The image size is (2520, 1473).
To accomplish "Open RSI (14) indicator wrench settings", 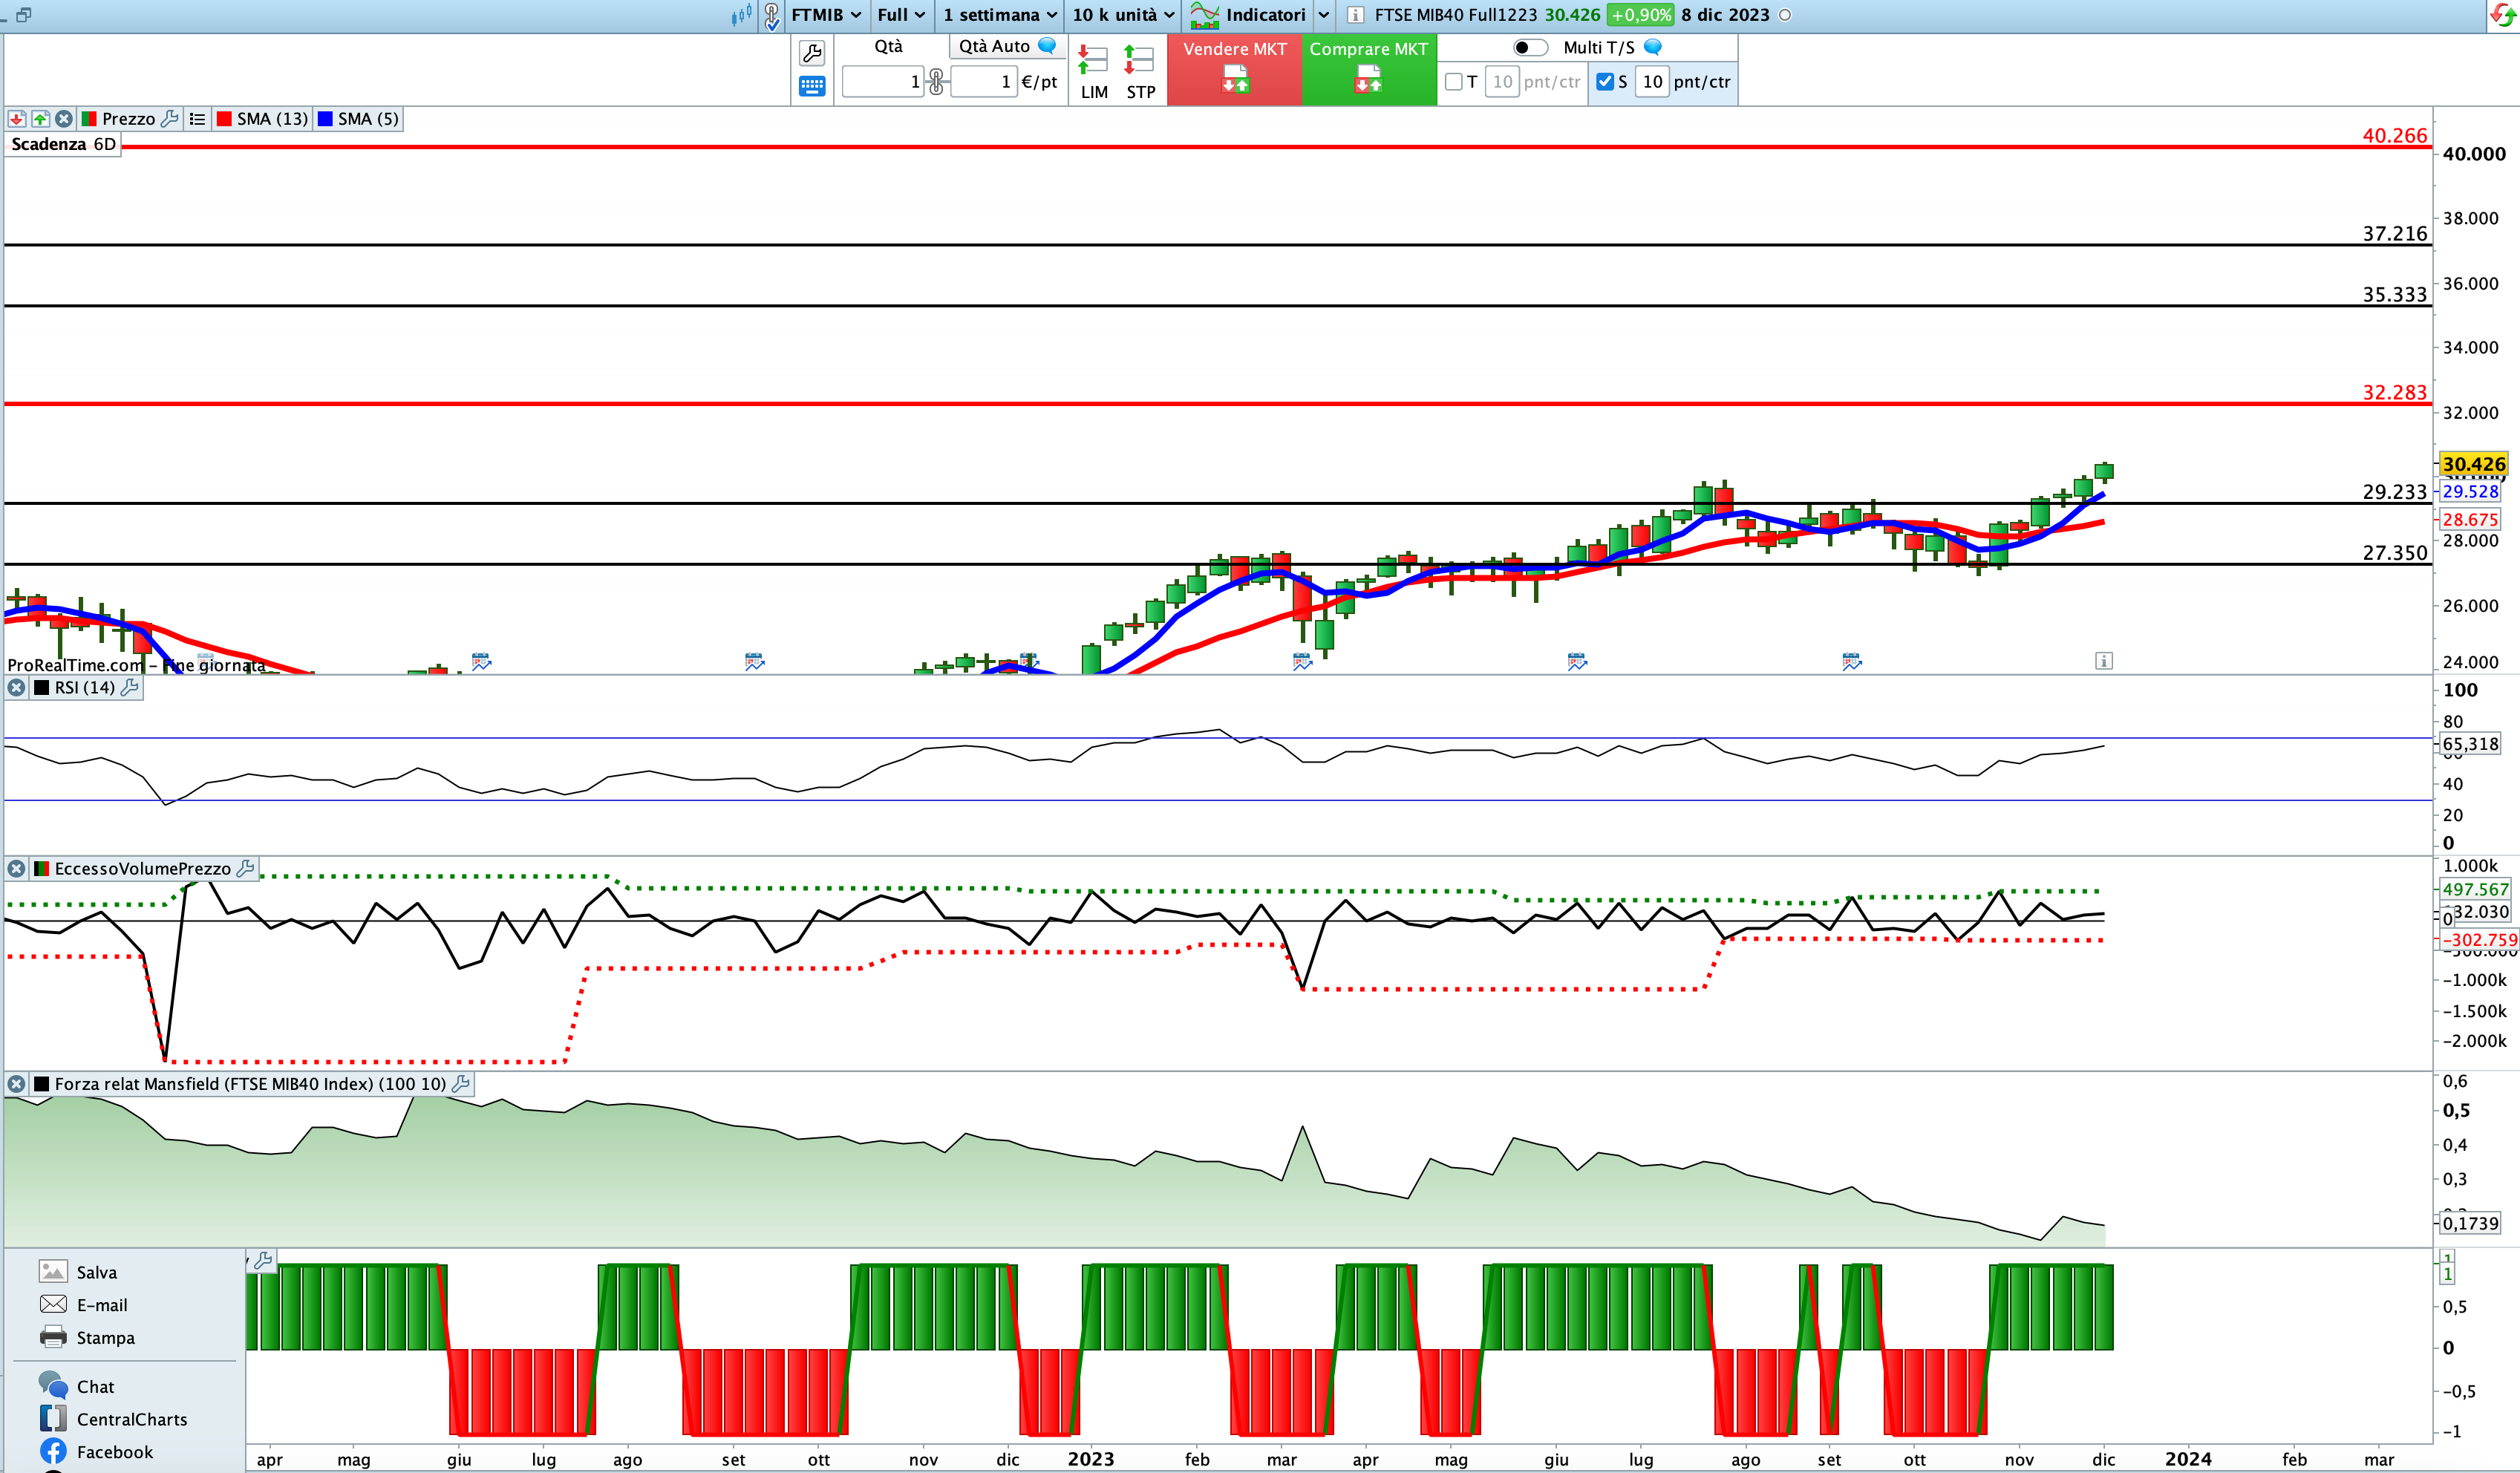I will pos(130,688).
